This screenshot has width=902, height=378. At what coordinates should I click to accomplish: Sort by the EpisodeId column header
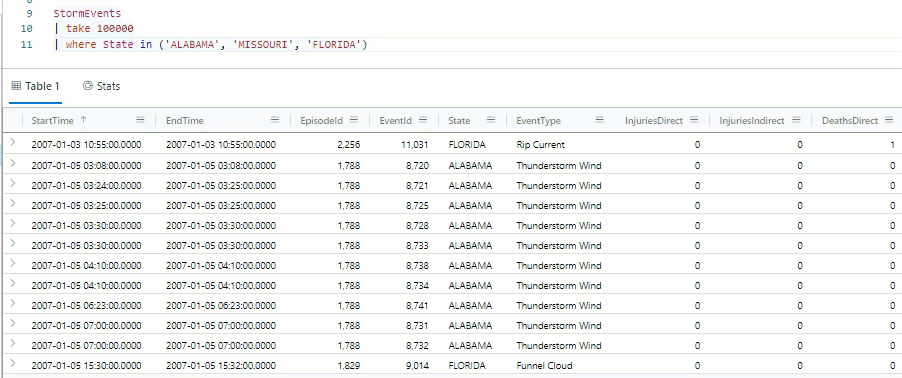click(322, 121)
